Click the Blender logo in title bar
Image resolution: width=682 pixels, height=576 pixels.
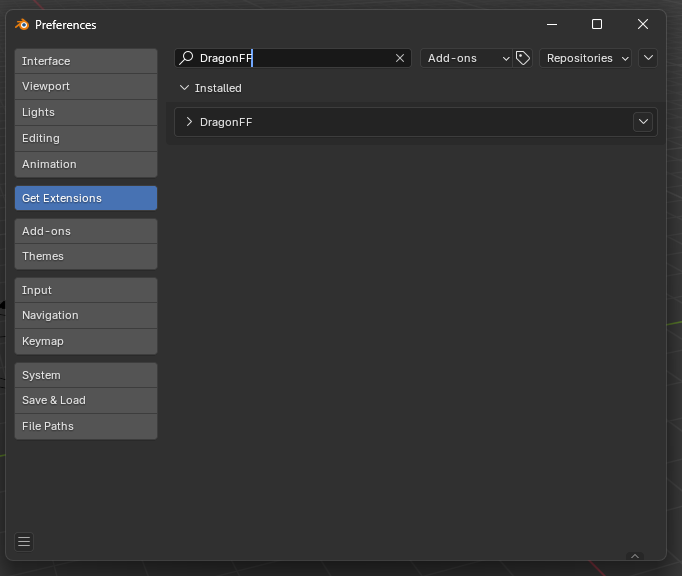tap(22, 24)
